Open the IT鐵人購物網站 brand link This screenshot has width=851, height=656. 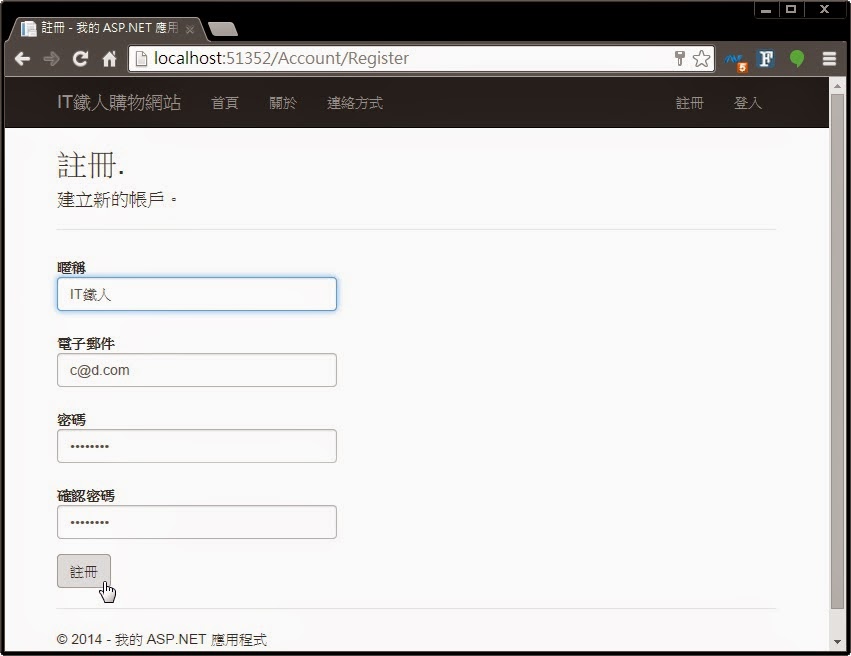(119, 103)
